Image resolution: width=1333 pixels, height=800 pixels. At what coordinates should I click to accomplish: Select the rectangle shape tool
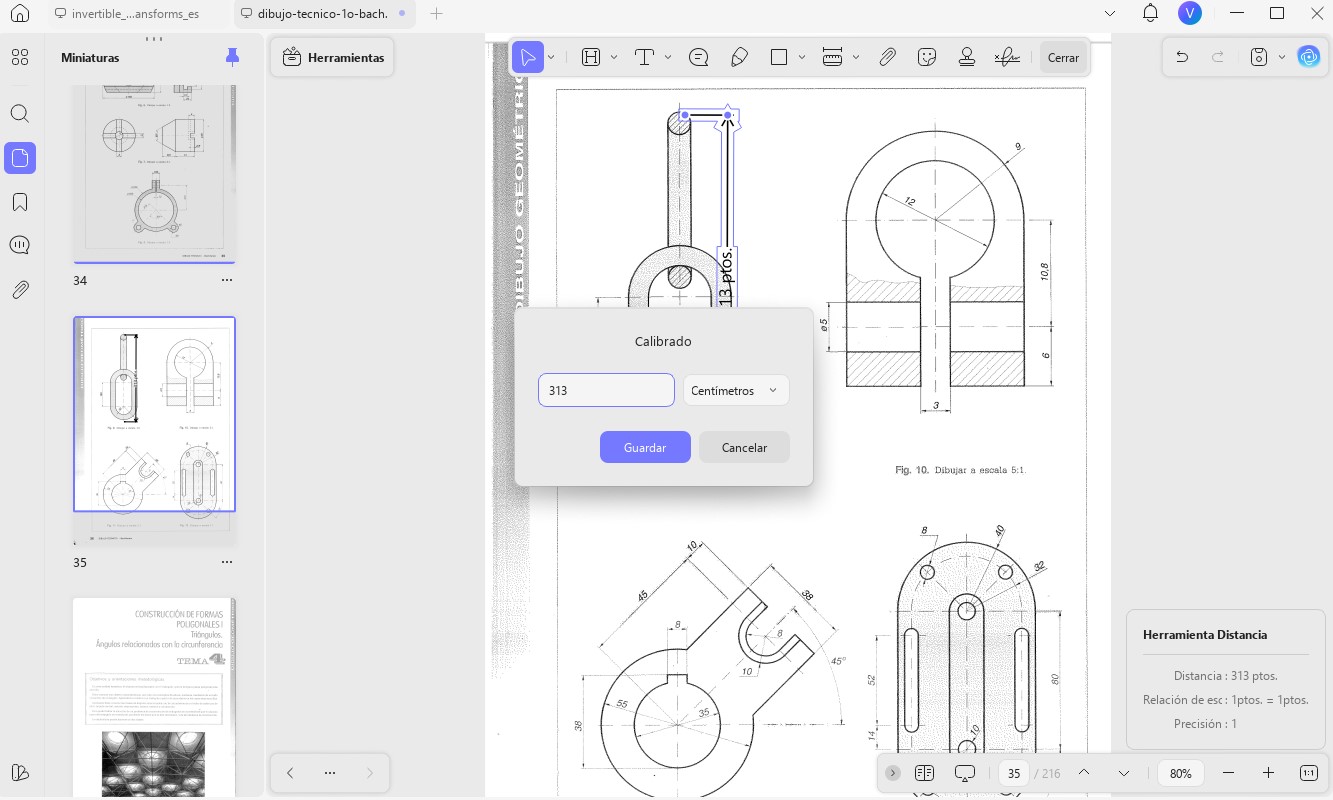[779, 57]
